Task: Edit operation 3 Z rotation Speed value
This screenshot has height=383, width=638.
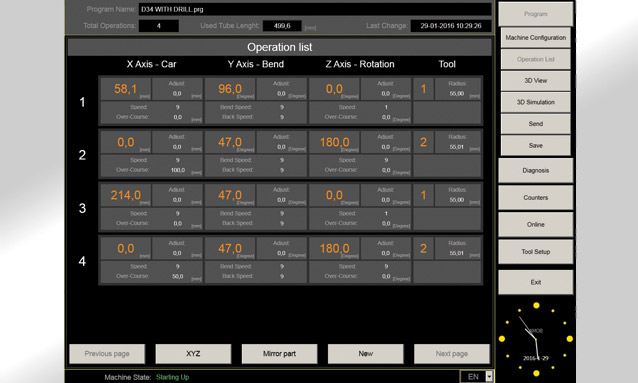Action: pos(386,213)
